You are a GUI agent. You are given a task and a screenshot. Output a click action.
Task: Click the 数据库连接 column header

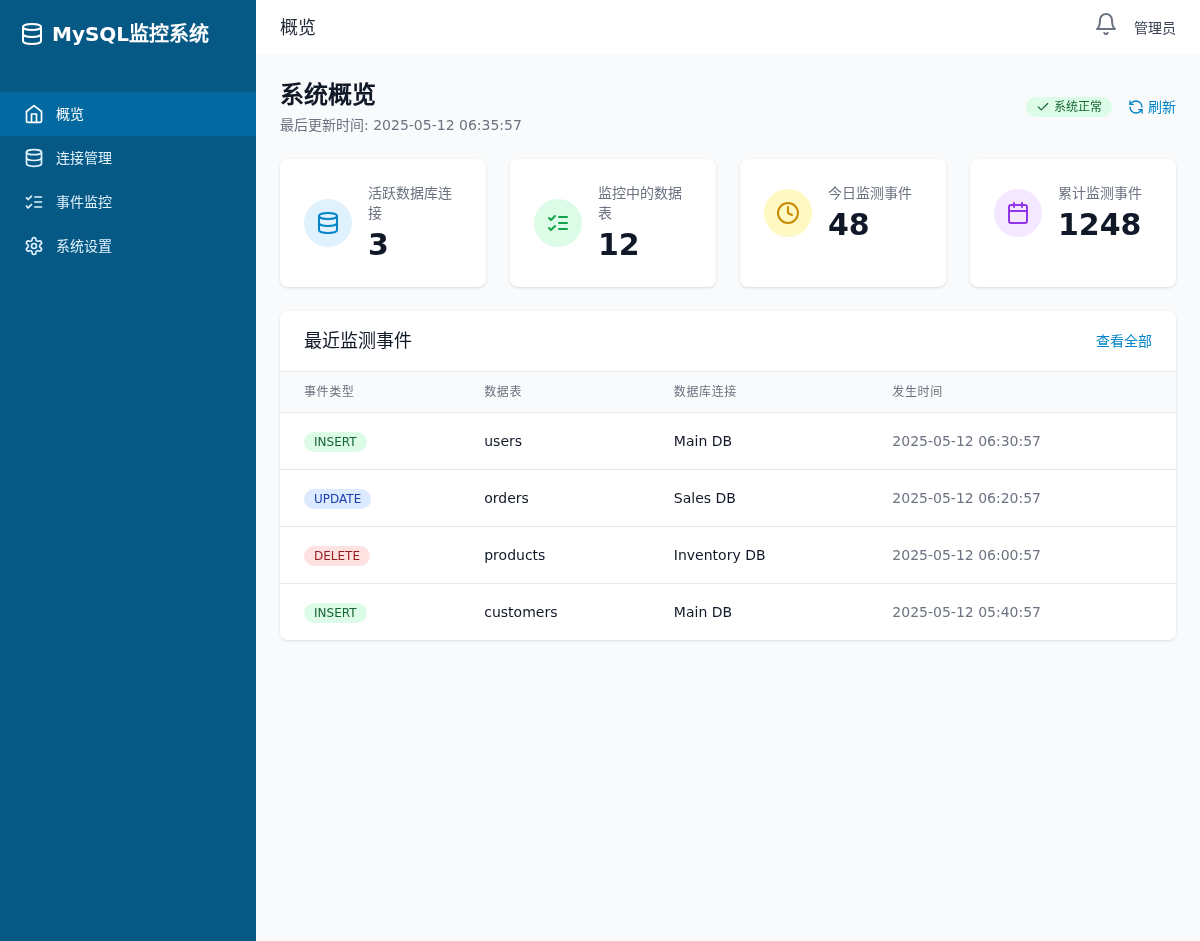(x=705, y=392)
